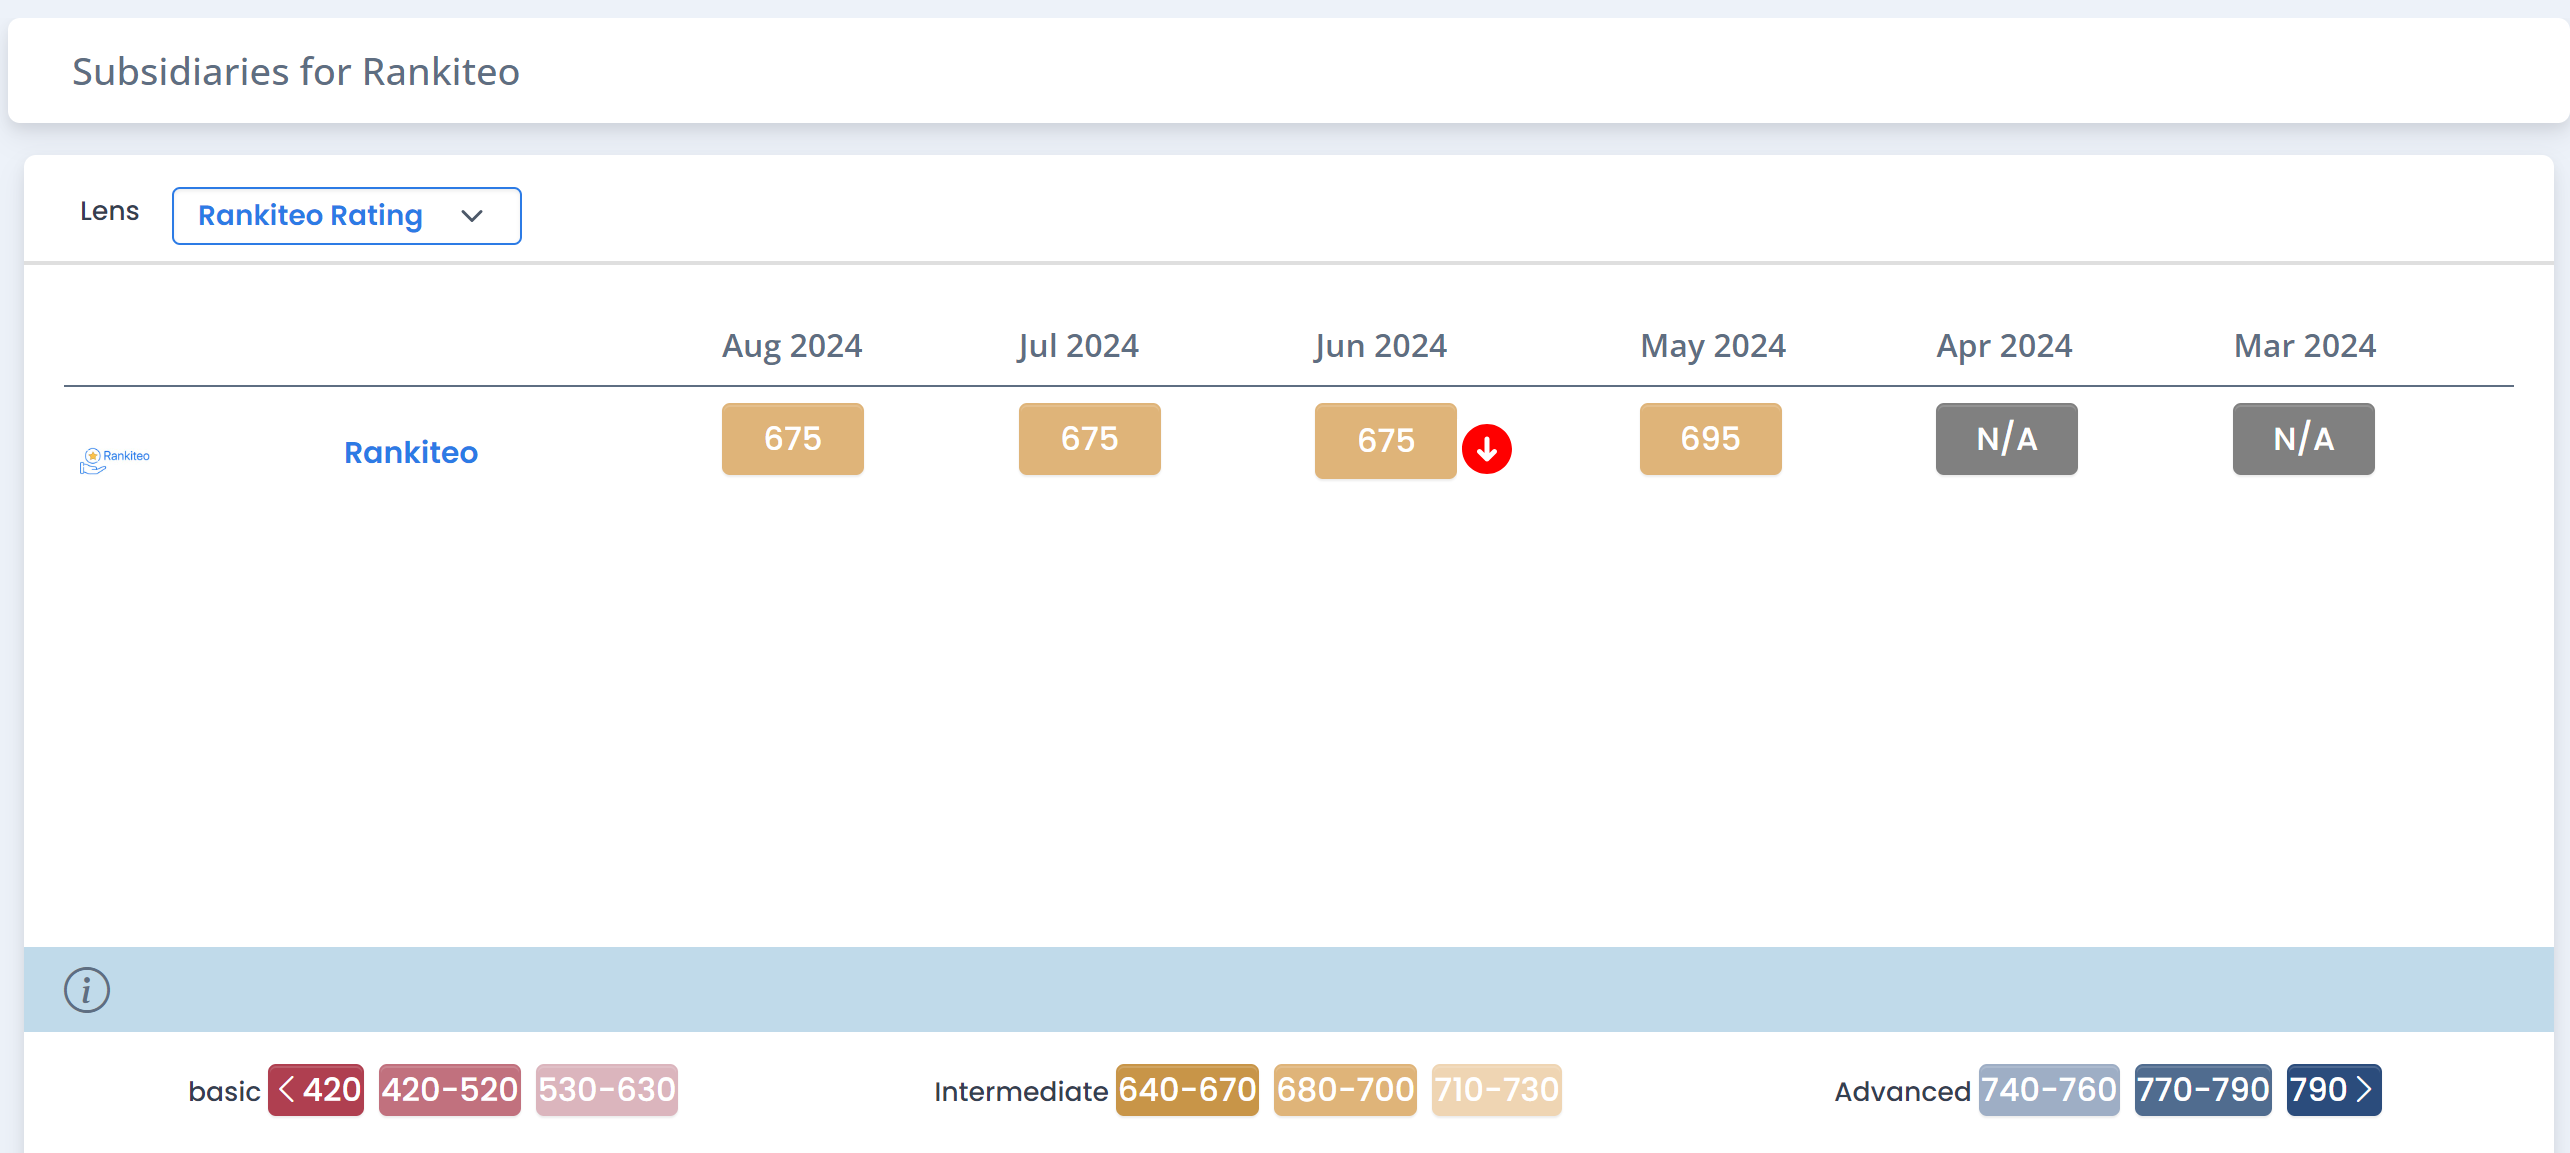The image size is (2570, 1153).
Task: Click the Jun 2024 score badge 675
Action: coord(1385,441)
